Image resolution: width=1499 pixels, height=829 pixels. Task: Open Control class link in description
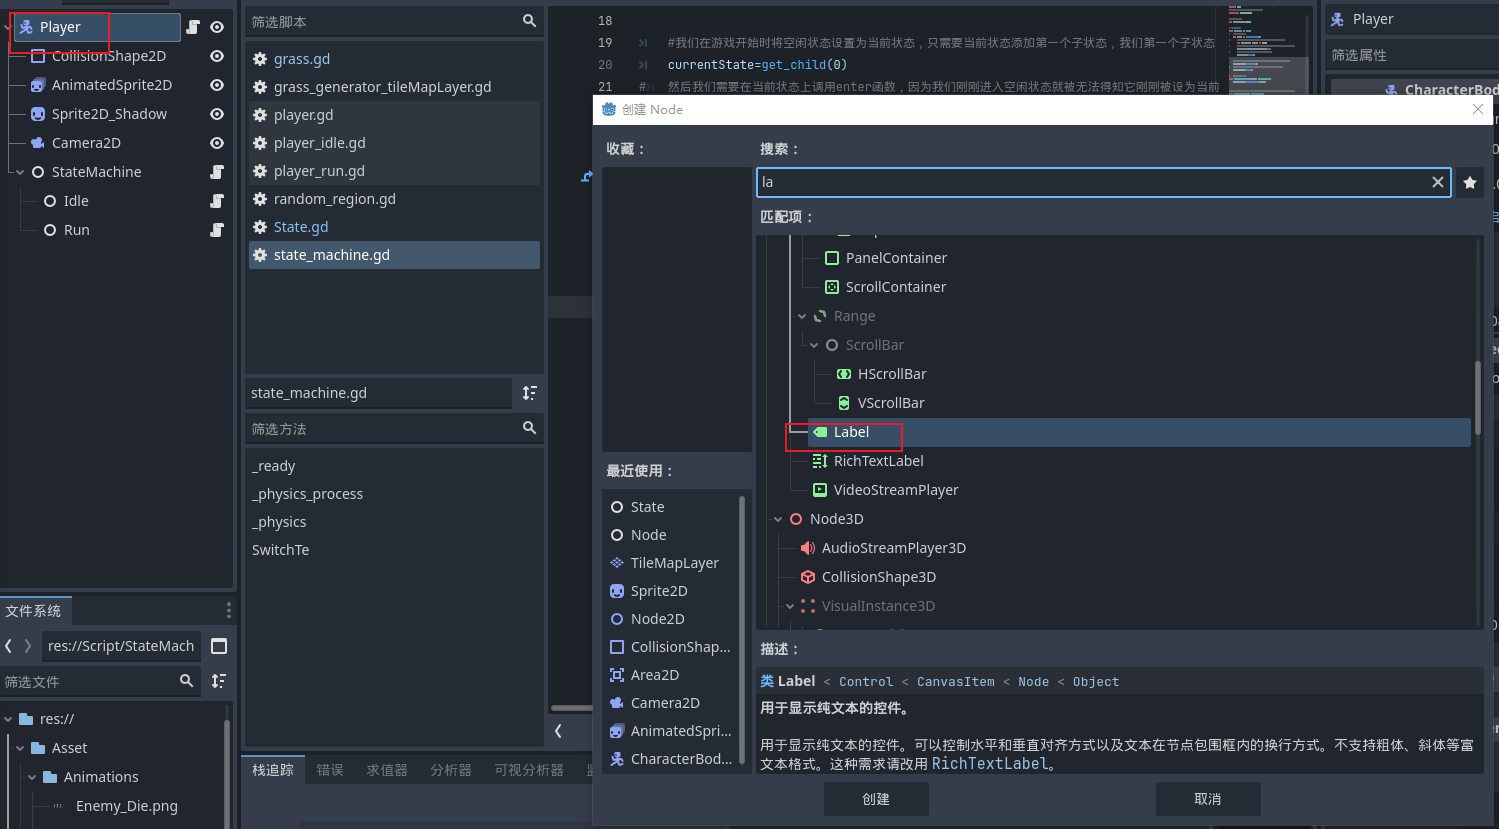866,682
